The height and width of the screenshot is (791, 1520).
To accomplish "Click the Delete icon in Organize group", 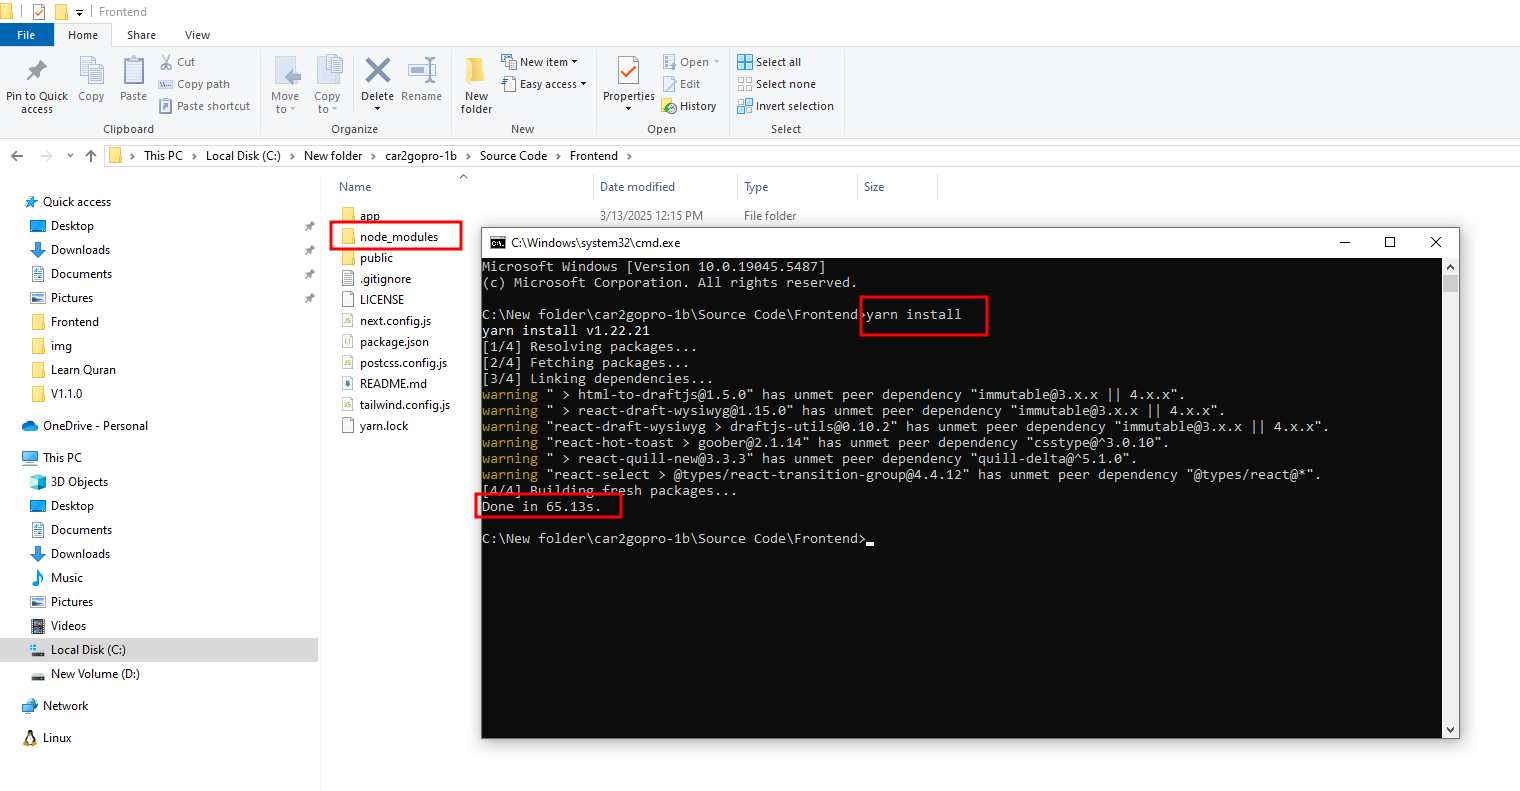I will pos(378,71).
